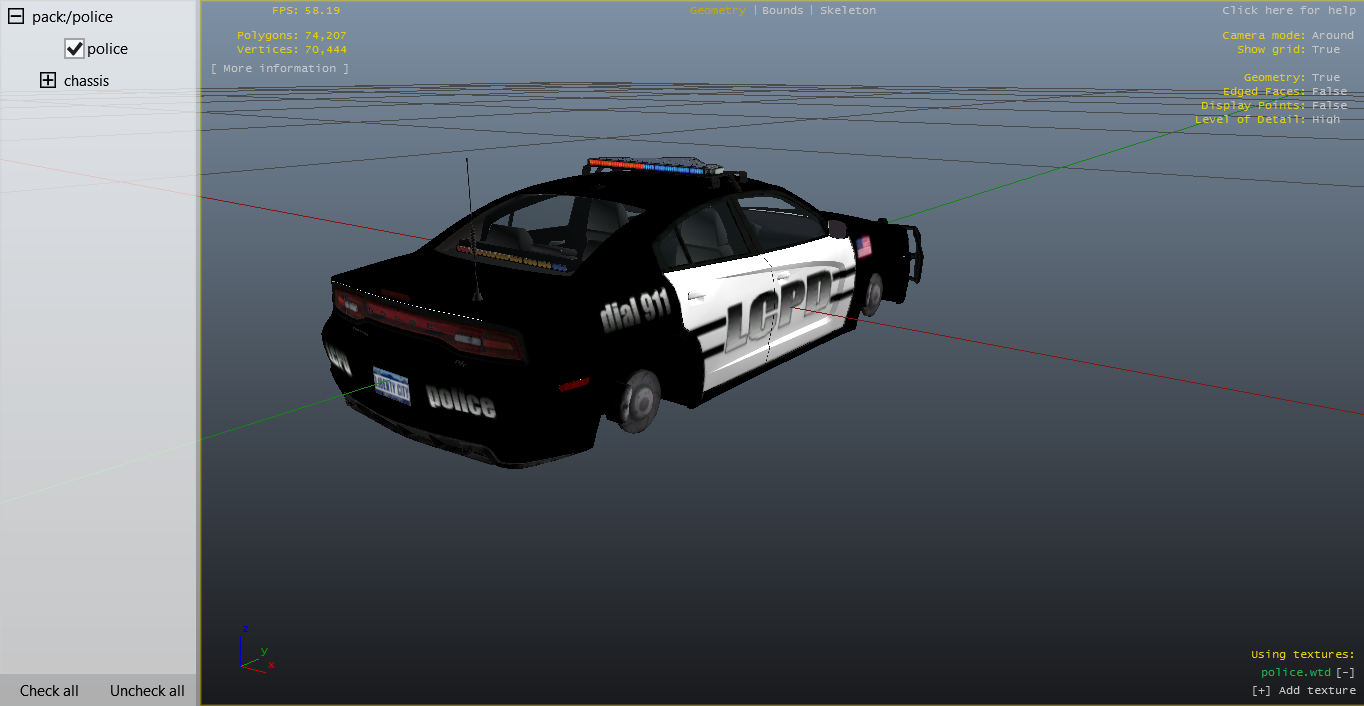The height and width of the screenshot is (706, 1364).
Task: Click the XYZ axis orientation gizmo
Action: (254, 650)
